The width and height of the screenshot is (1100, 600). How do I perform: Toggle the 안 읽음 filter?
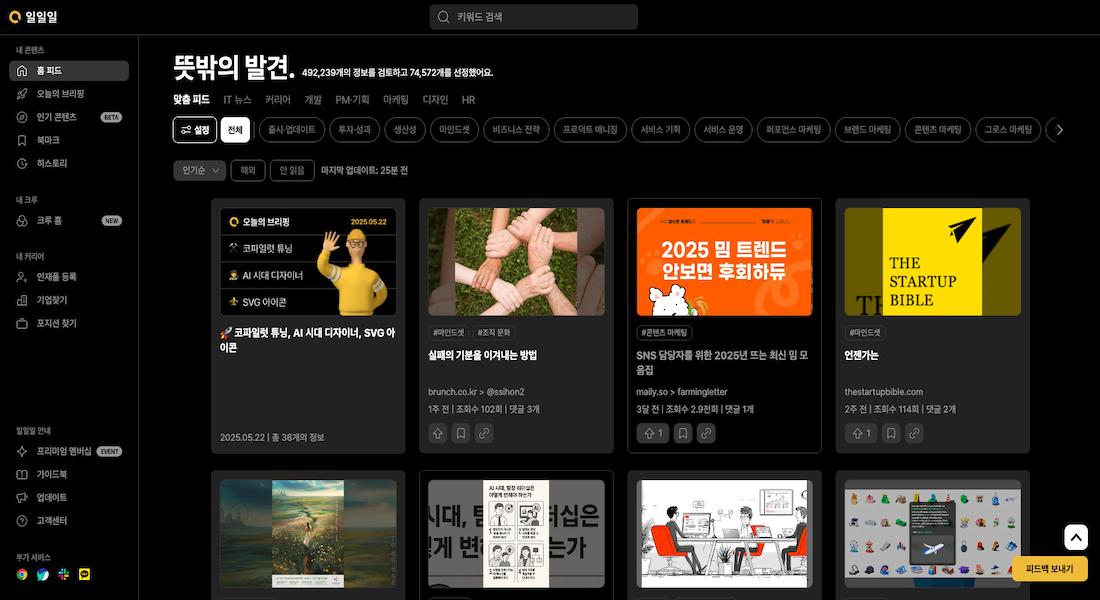[x=292, y=171]
